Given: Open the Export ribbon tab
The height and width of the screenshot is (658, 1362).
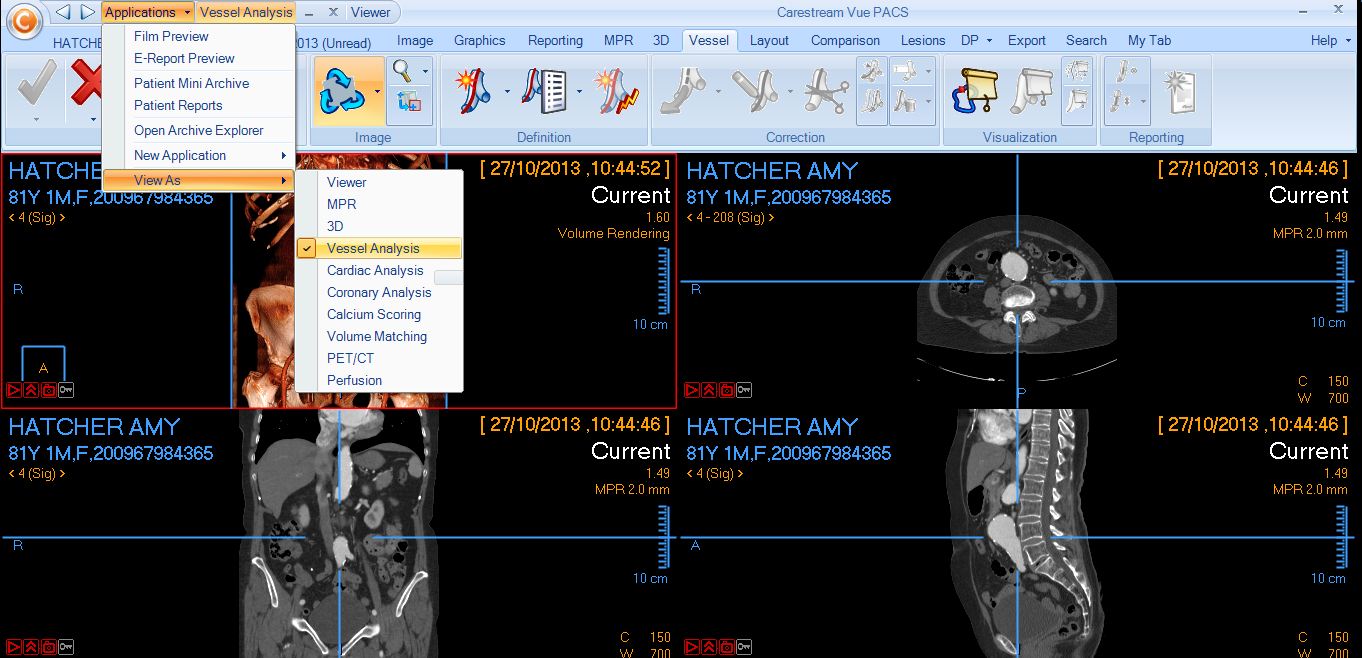Looking at the screenshot, I should pos(1026,40).
